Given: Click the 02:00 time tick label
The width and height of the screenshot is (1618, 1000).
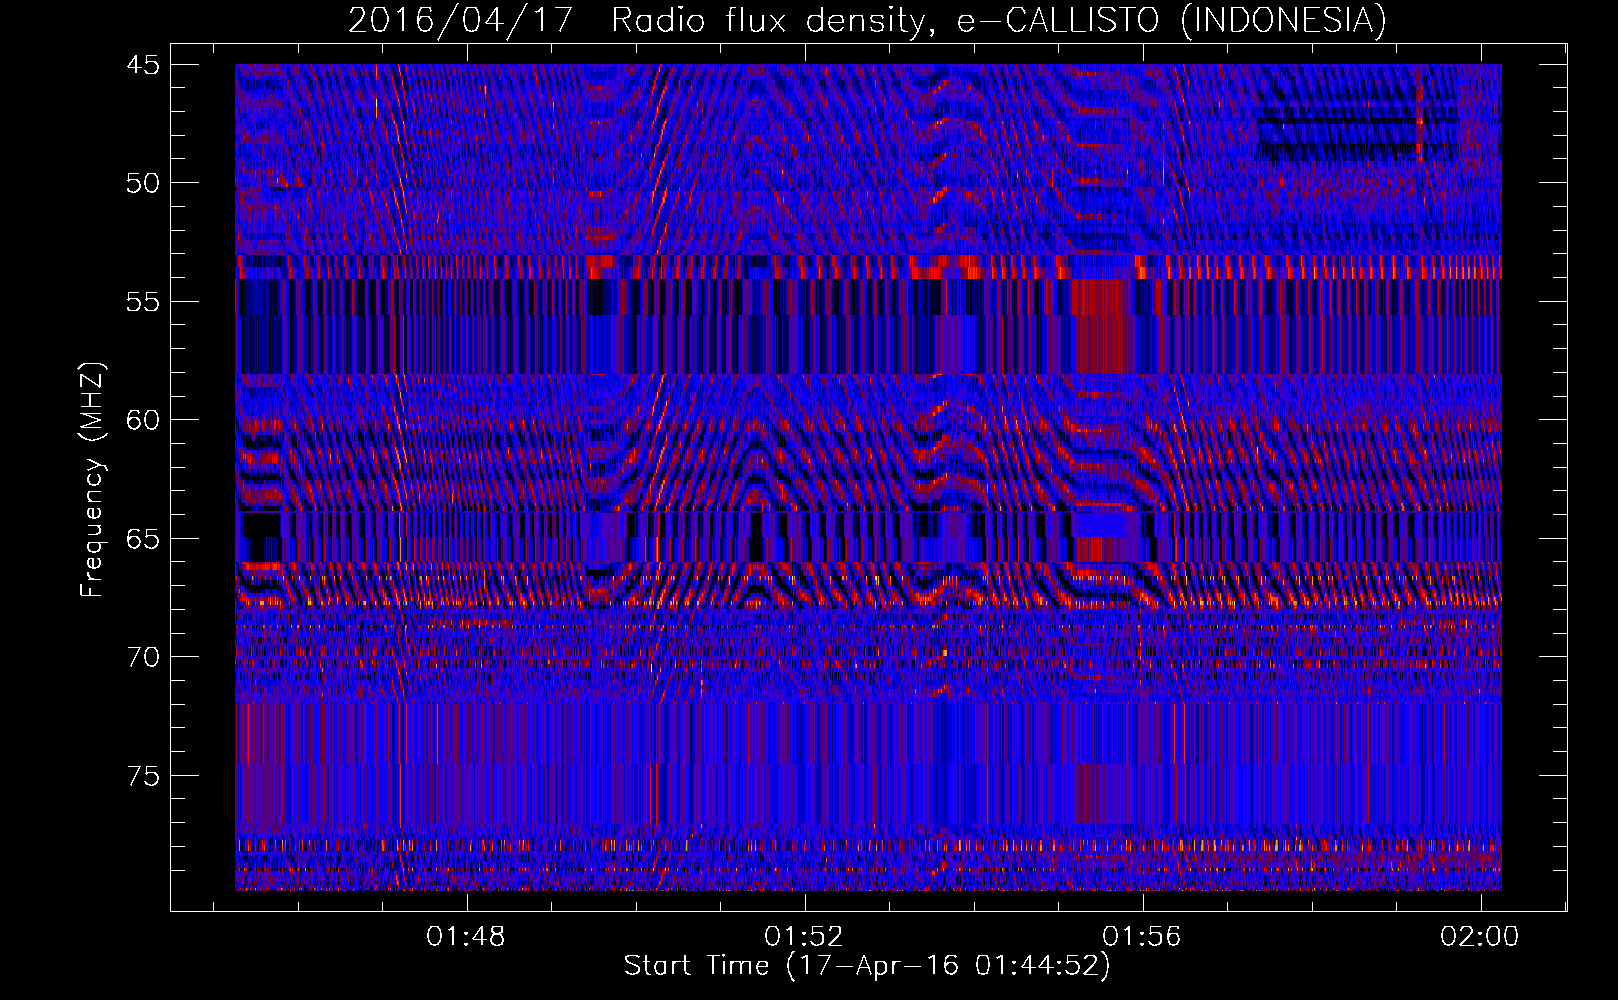Looking at the screenshot, I should (x=1479, y=937).
